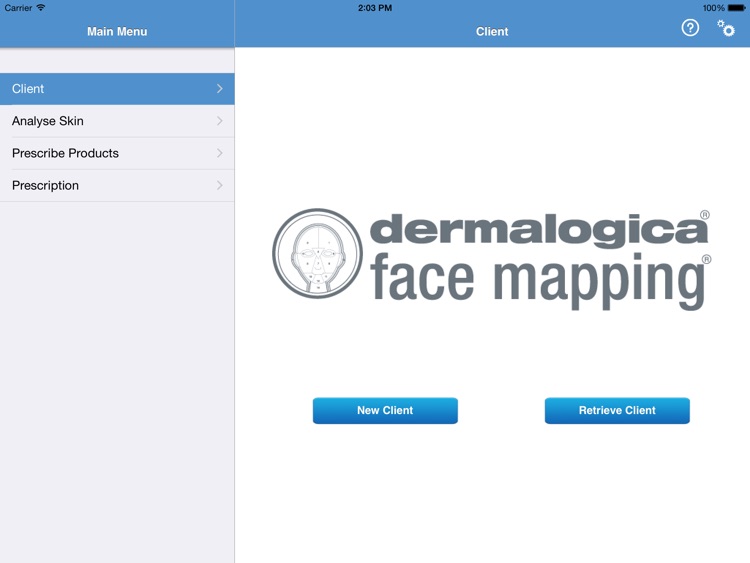Open settings via the gears icon
Viewport: 750px width, 563px height.
click(x=726, y=28)
